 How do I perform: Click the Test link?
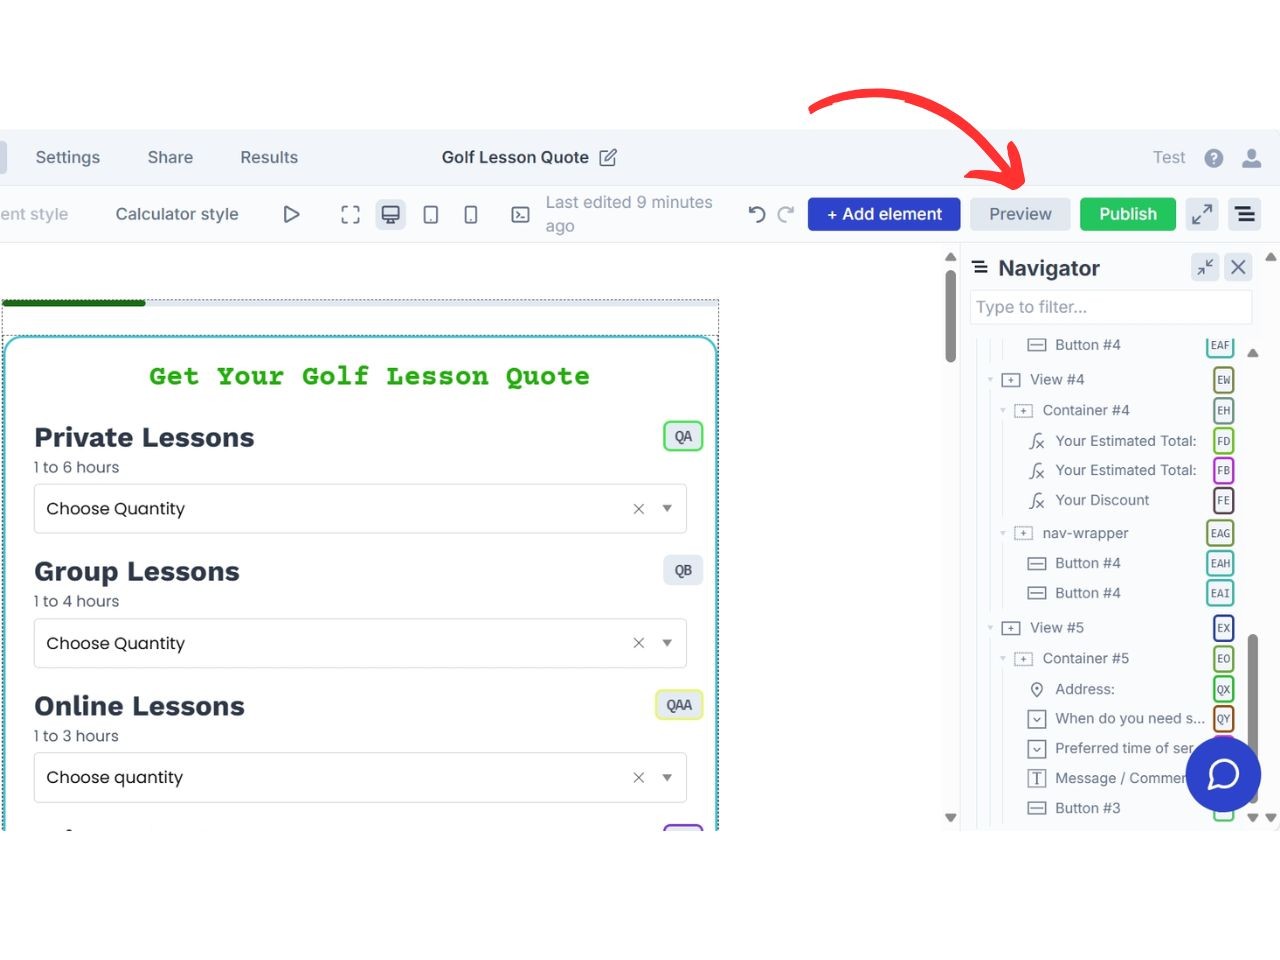pyautogui.click(x=1169, y=157)
